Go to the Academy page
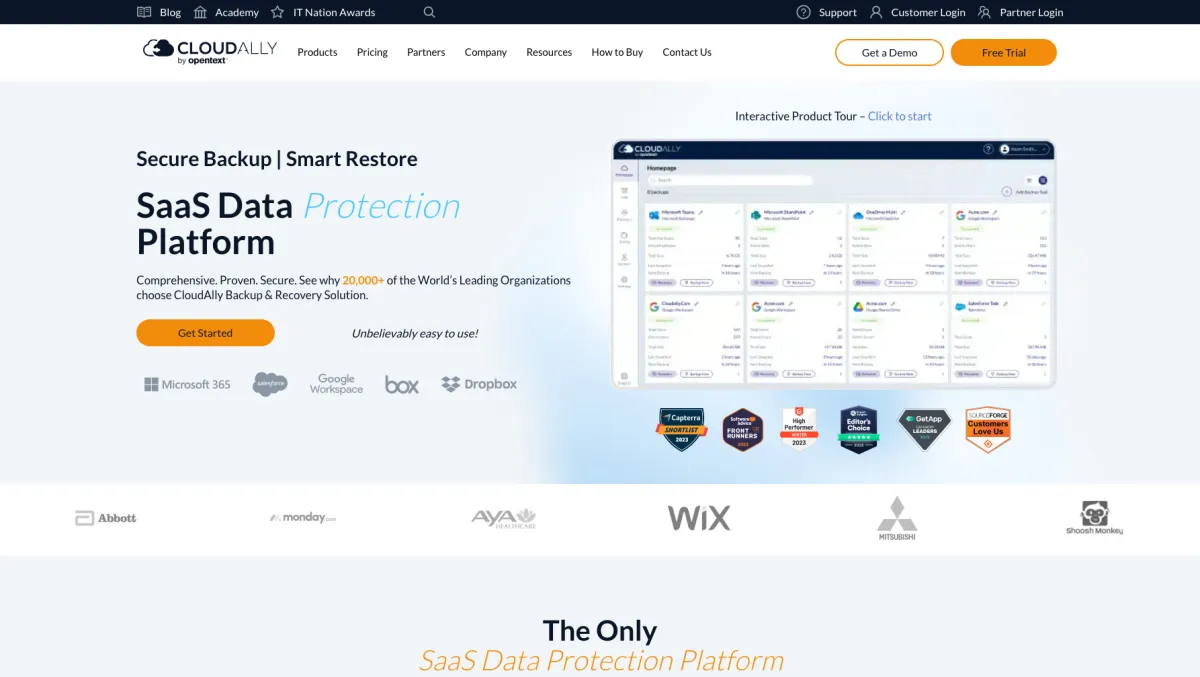This screenshot has width=1200, height=677. (x=237, y=12)
